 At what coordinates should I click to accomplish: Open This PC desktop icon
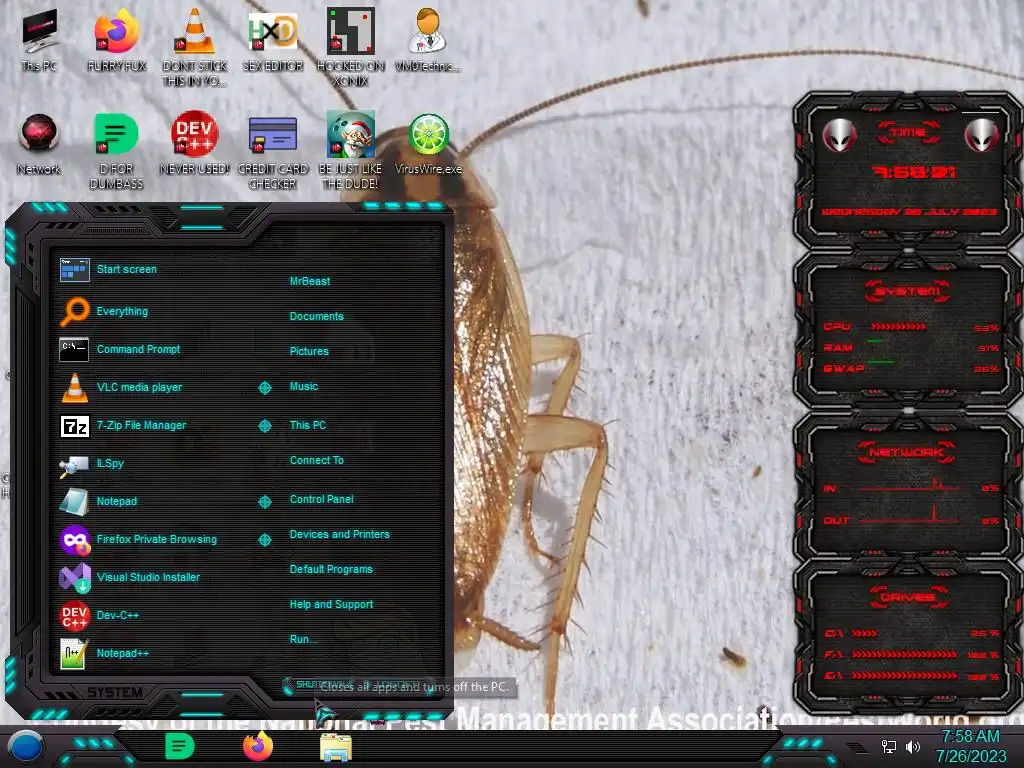click(x=39, y=40)
